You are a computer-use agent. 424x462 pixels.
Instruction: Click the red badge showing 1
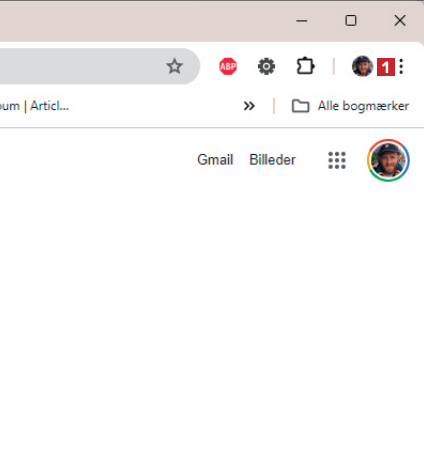point(386,67)
